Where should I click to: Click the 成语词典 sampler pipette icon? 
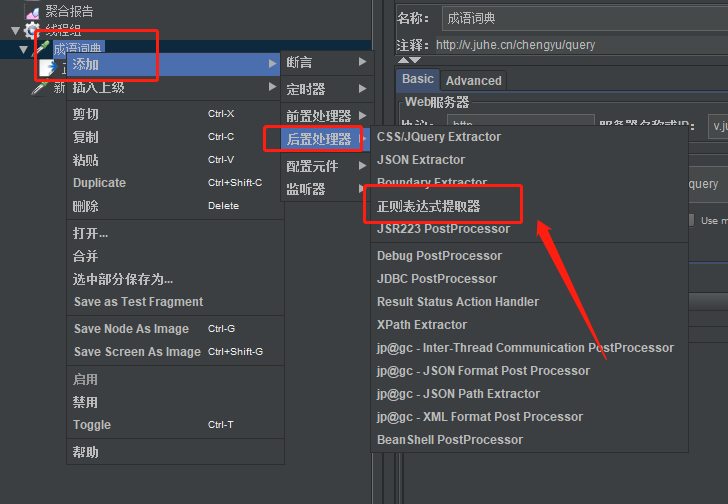(x=41, y=48)
